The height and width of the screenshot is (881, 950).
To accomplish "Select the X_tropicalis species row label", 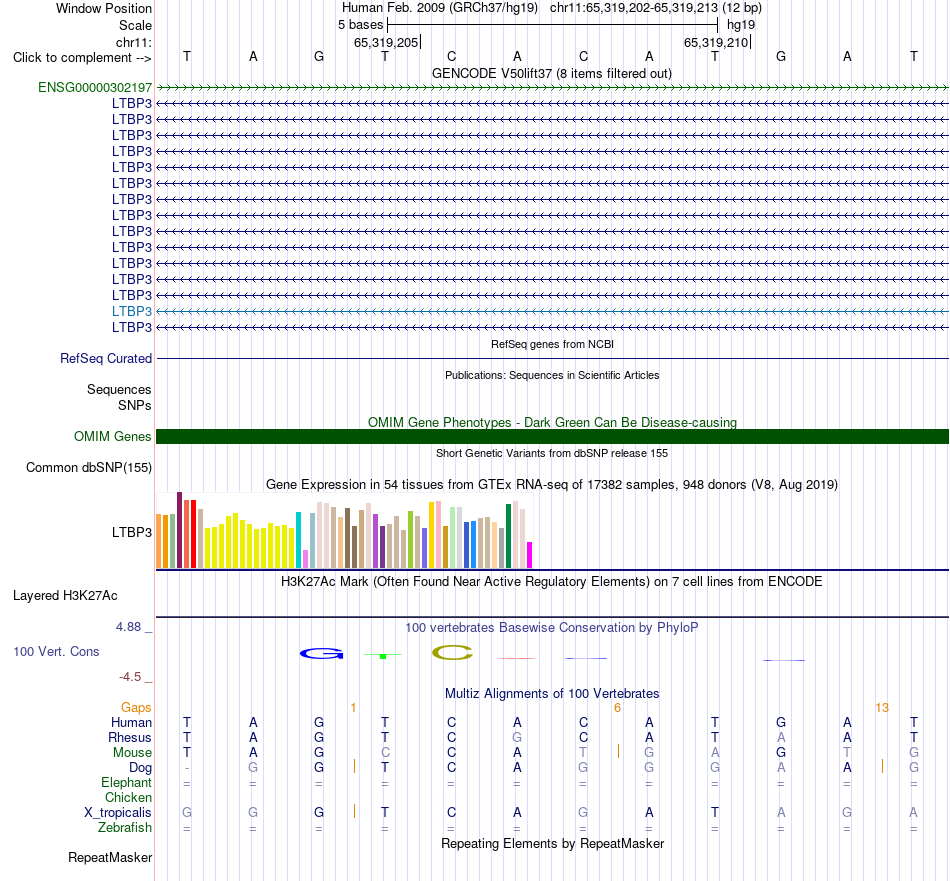I will pyautogui.click(x=118, y=813).
